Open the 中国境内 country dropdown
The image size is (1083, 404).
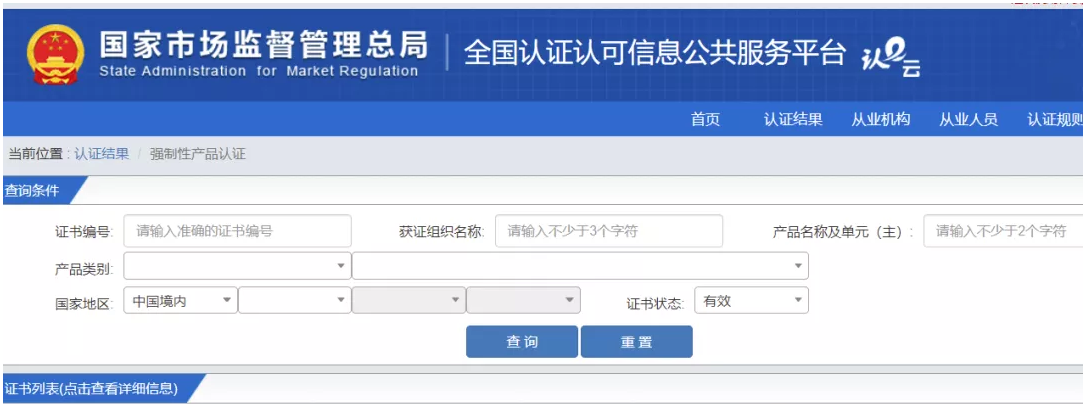pos(181,300)
